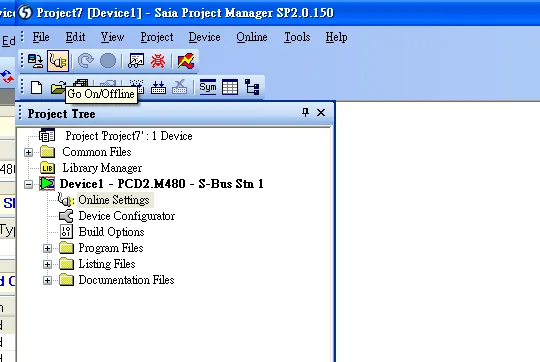Viewport: 540px width, 362px height.
Task: Open the Edit menu
Action: 75,37
